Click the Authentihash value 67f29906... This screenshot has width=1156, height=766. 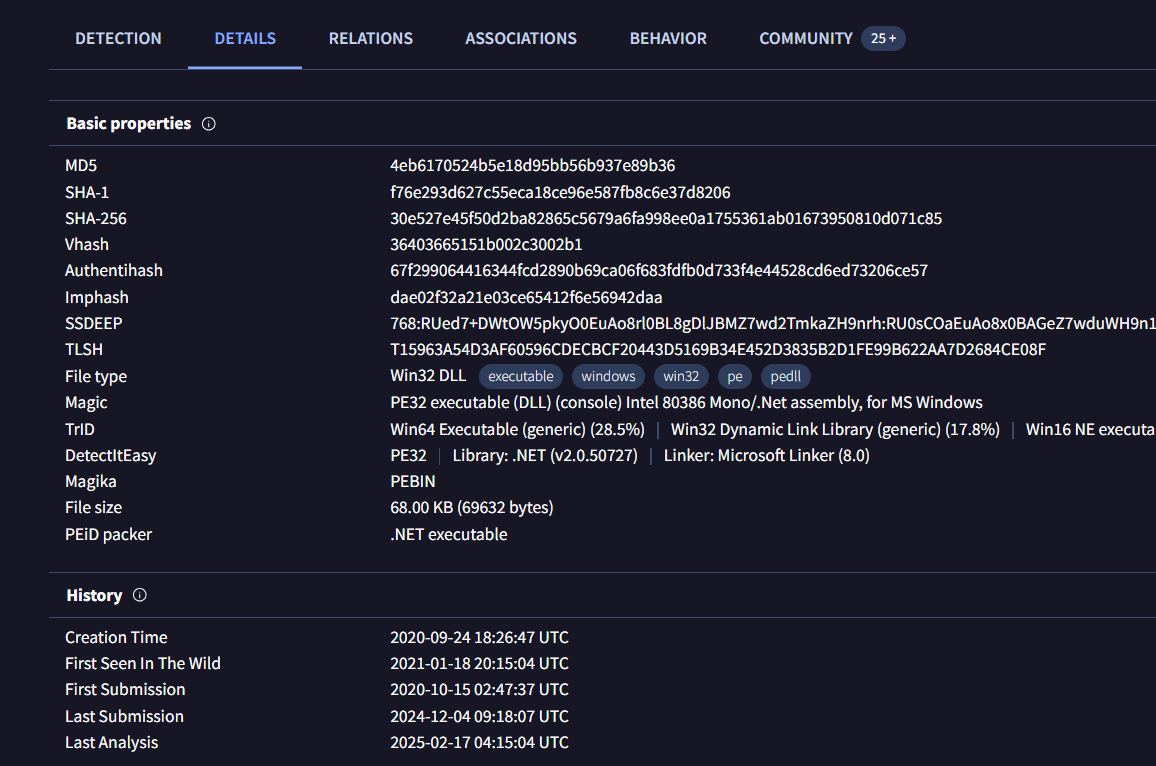point(658,271)
